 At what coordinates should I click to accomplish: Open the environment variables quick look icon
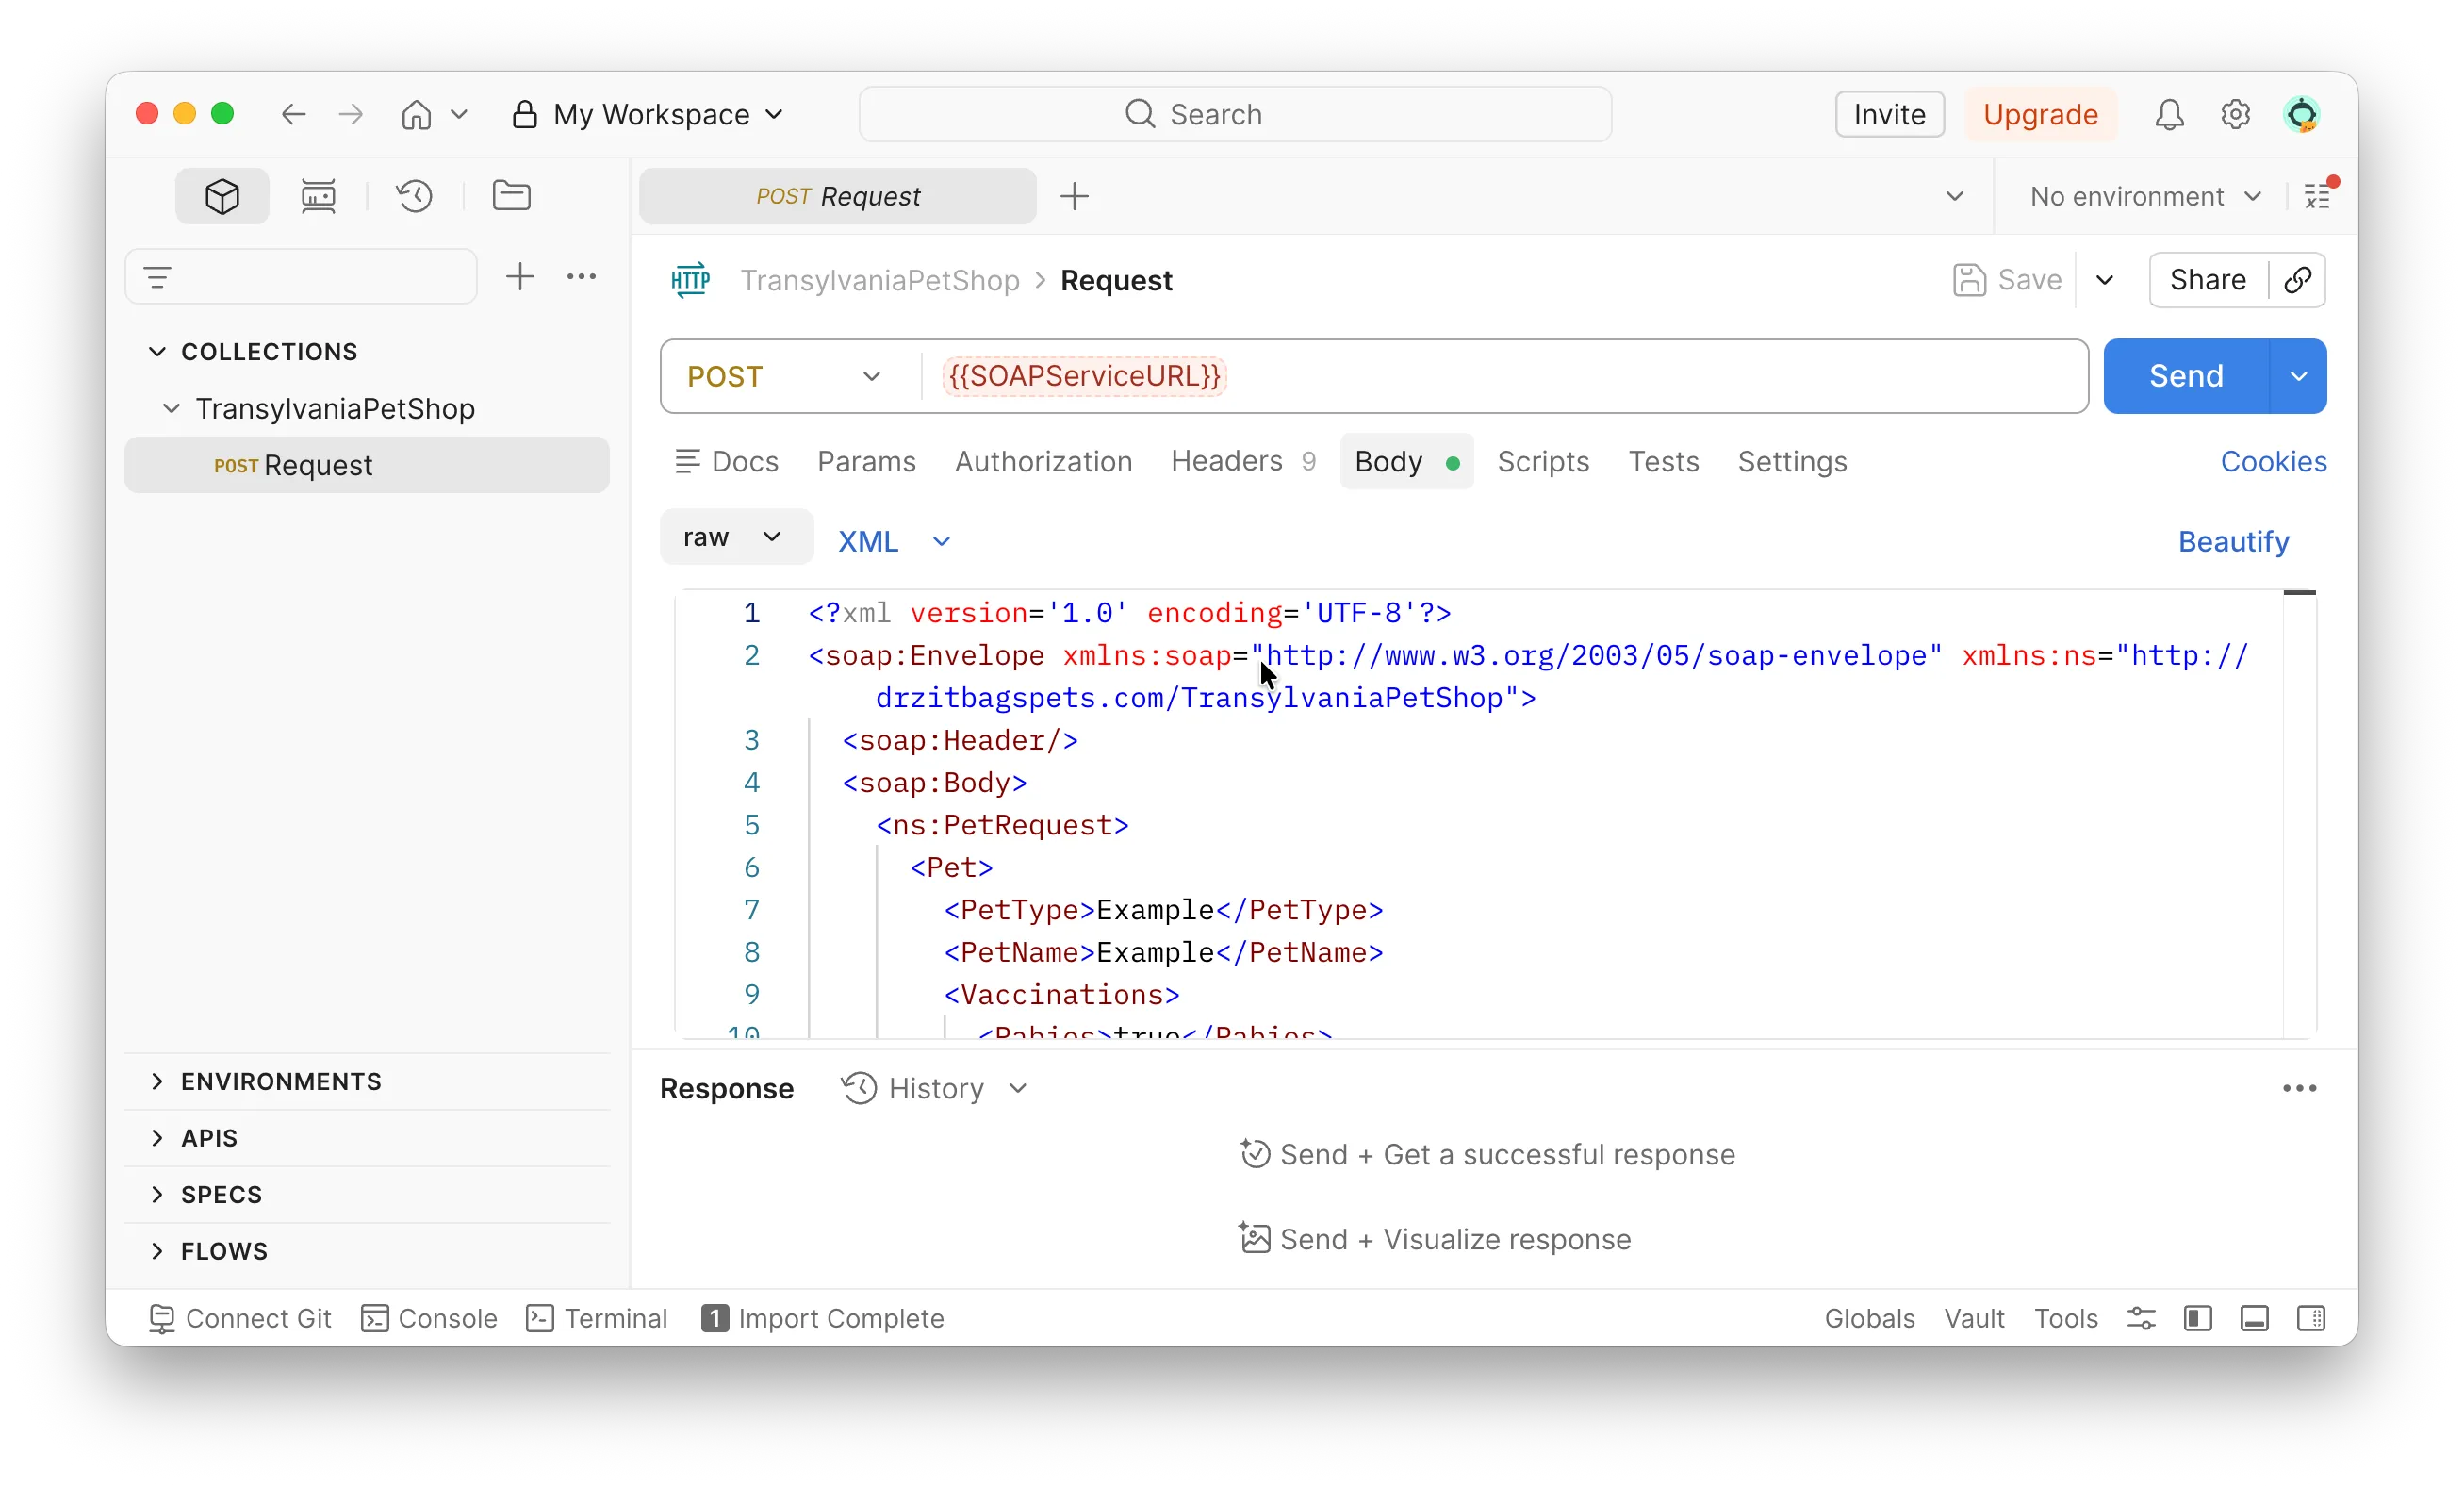coord(2319,195)
